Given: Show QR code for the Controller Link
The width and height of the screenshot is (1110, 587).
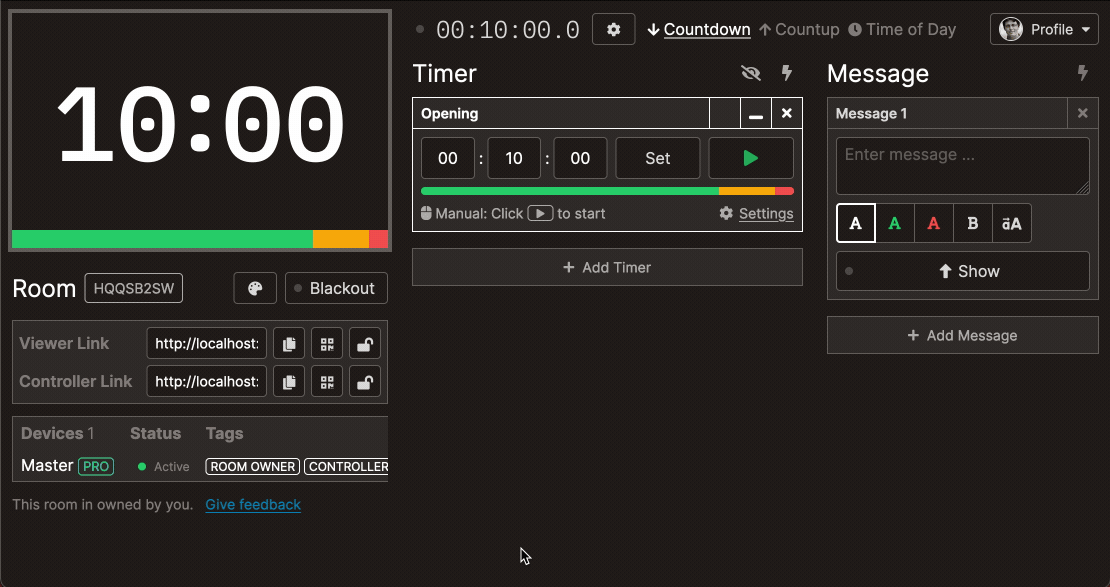Looking at the screenshot, I should pos(326,381).
